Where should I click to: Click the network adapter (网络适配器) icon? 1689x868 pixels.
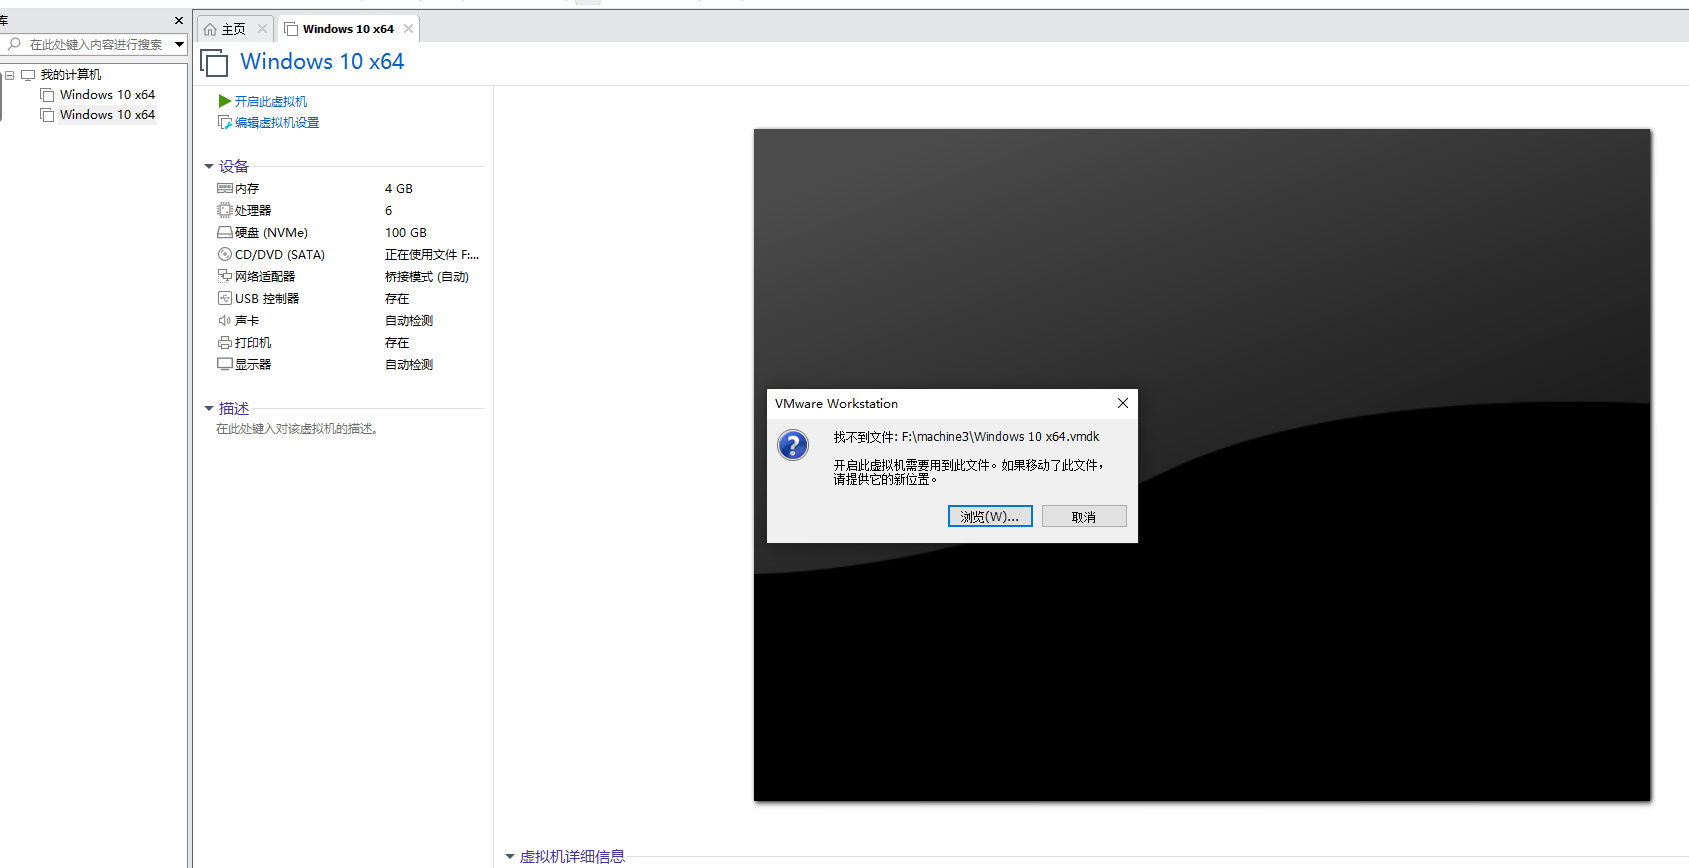225,276
